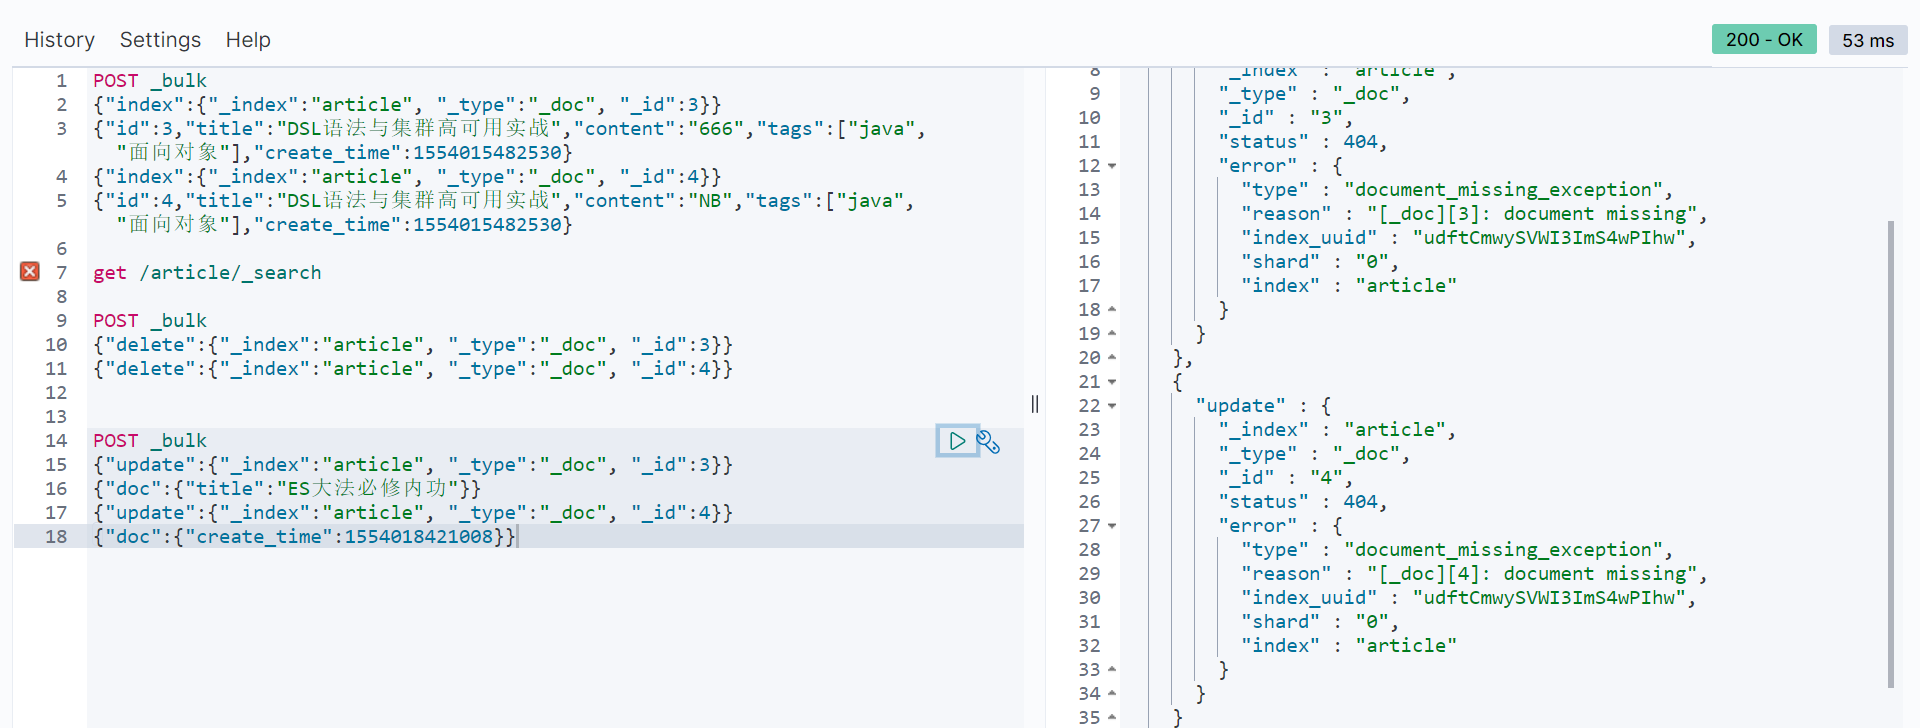This screenshot has height=728, width=1920.
Task: Click reason "[_doc][3]: document missing" in output
Action: 1474,214
